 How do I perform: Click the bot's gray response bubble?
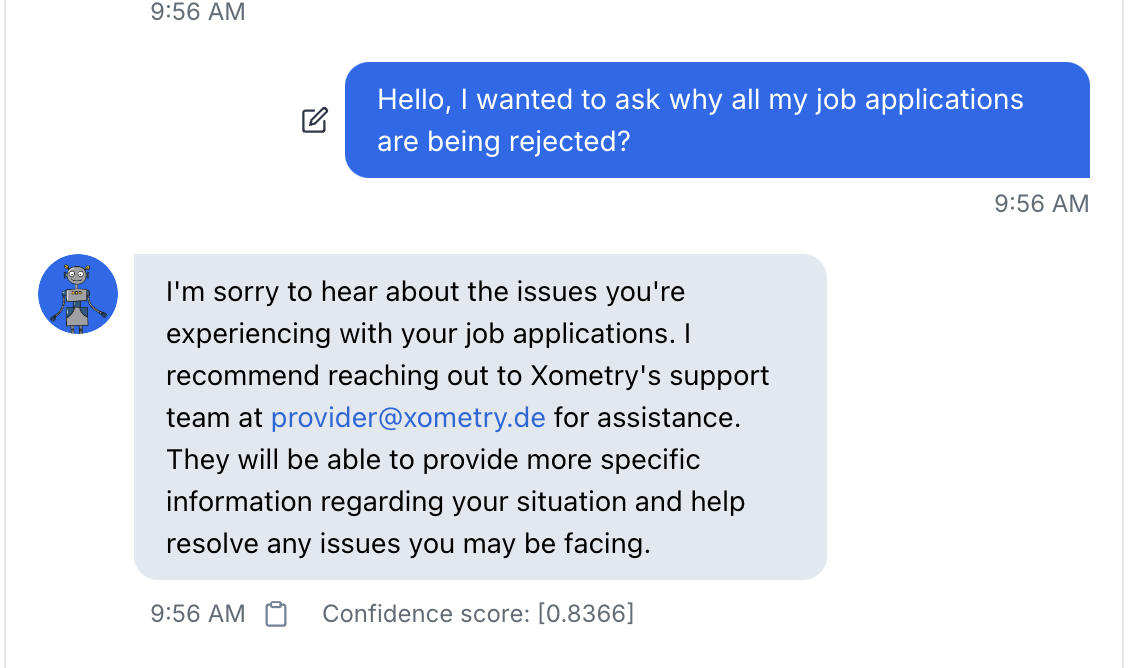pyautogui.click(x=480, y=416)
